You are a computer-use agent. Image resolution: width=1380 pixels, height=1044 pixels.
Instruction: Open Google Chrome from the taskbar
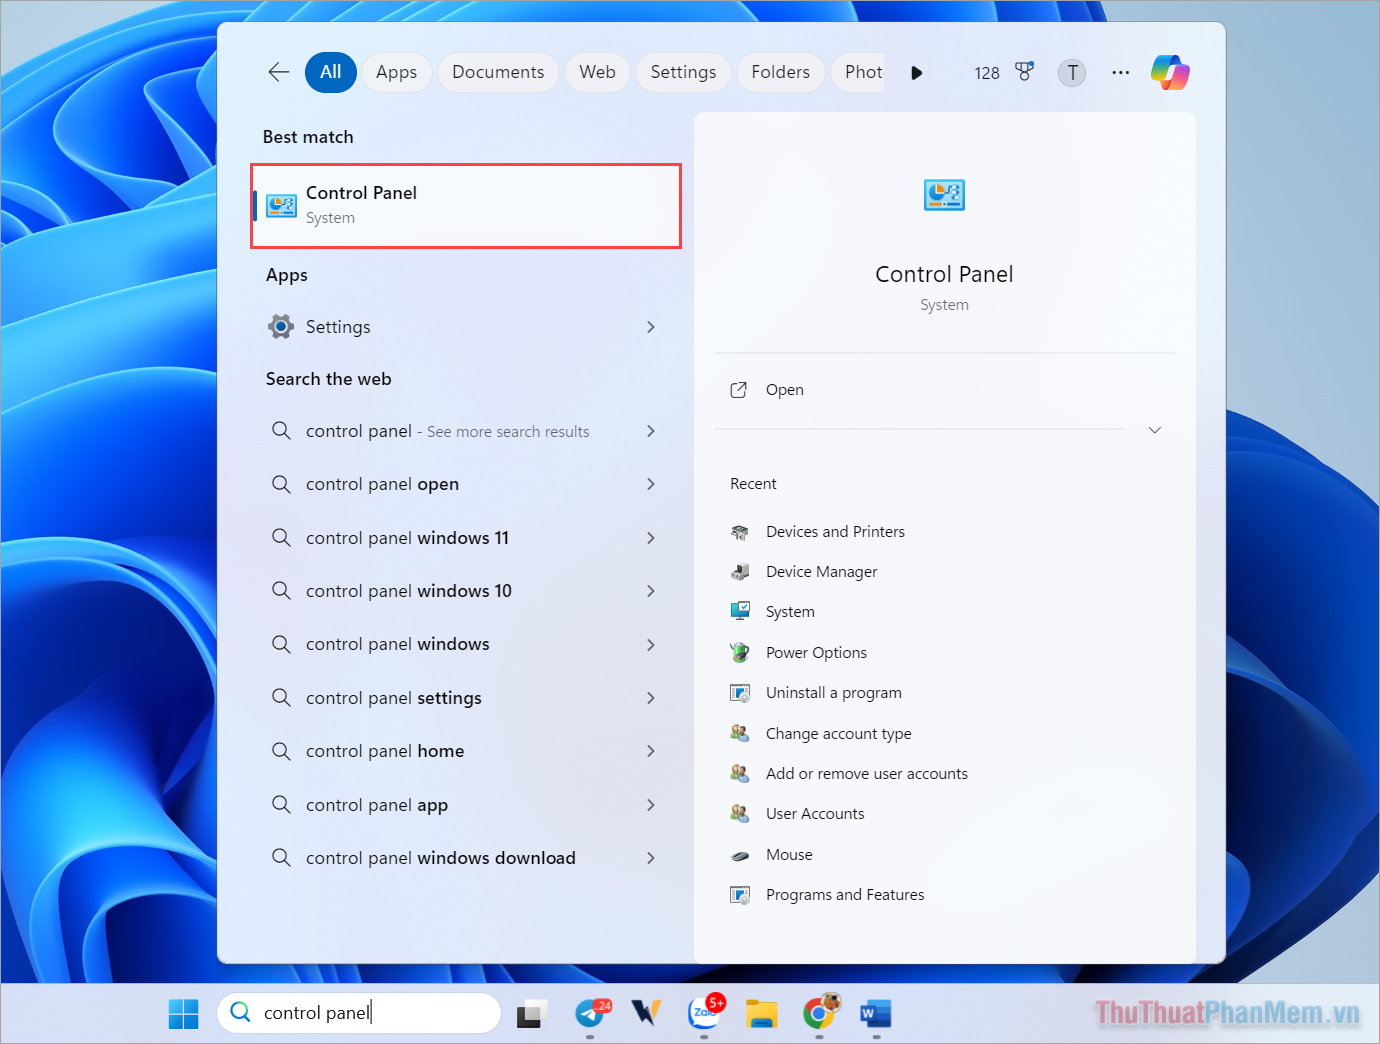pyautogui.click(x=820, y=1014)
